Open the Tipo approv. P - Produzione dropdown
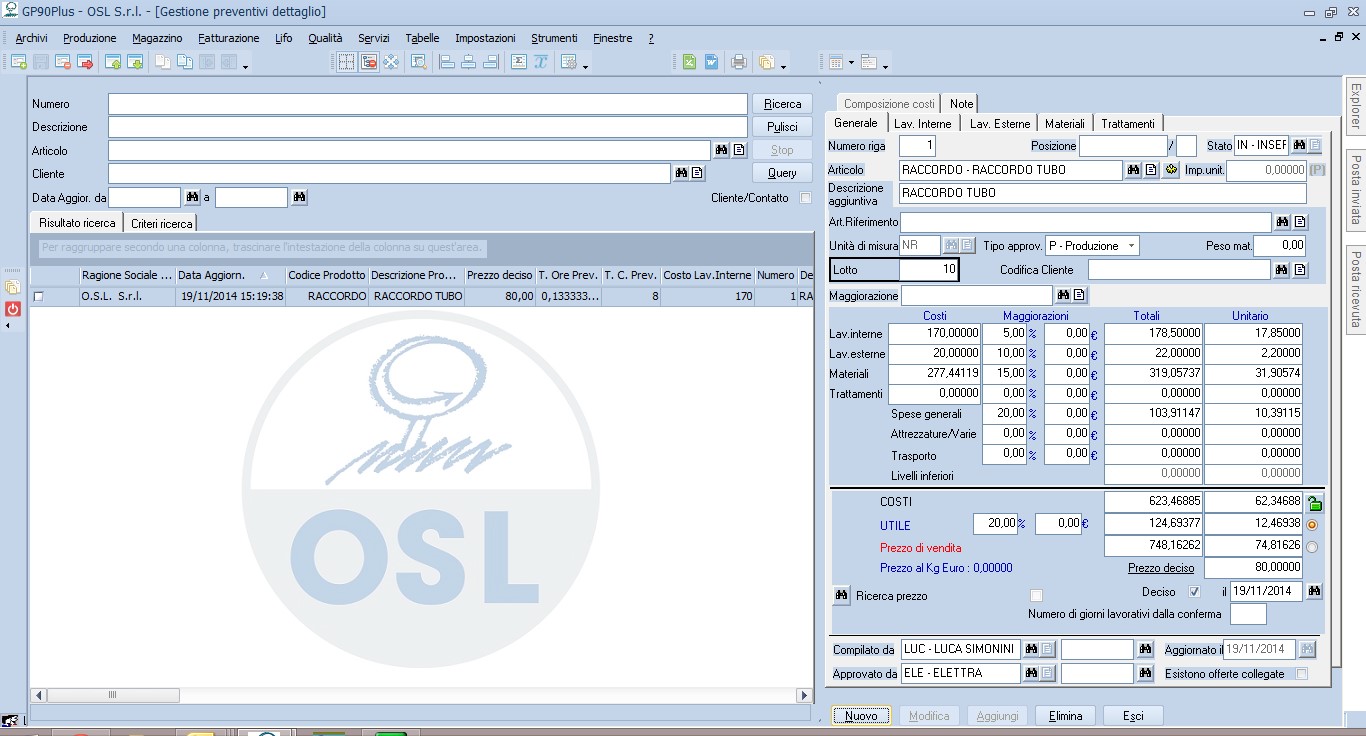 point(1092,245)
